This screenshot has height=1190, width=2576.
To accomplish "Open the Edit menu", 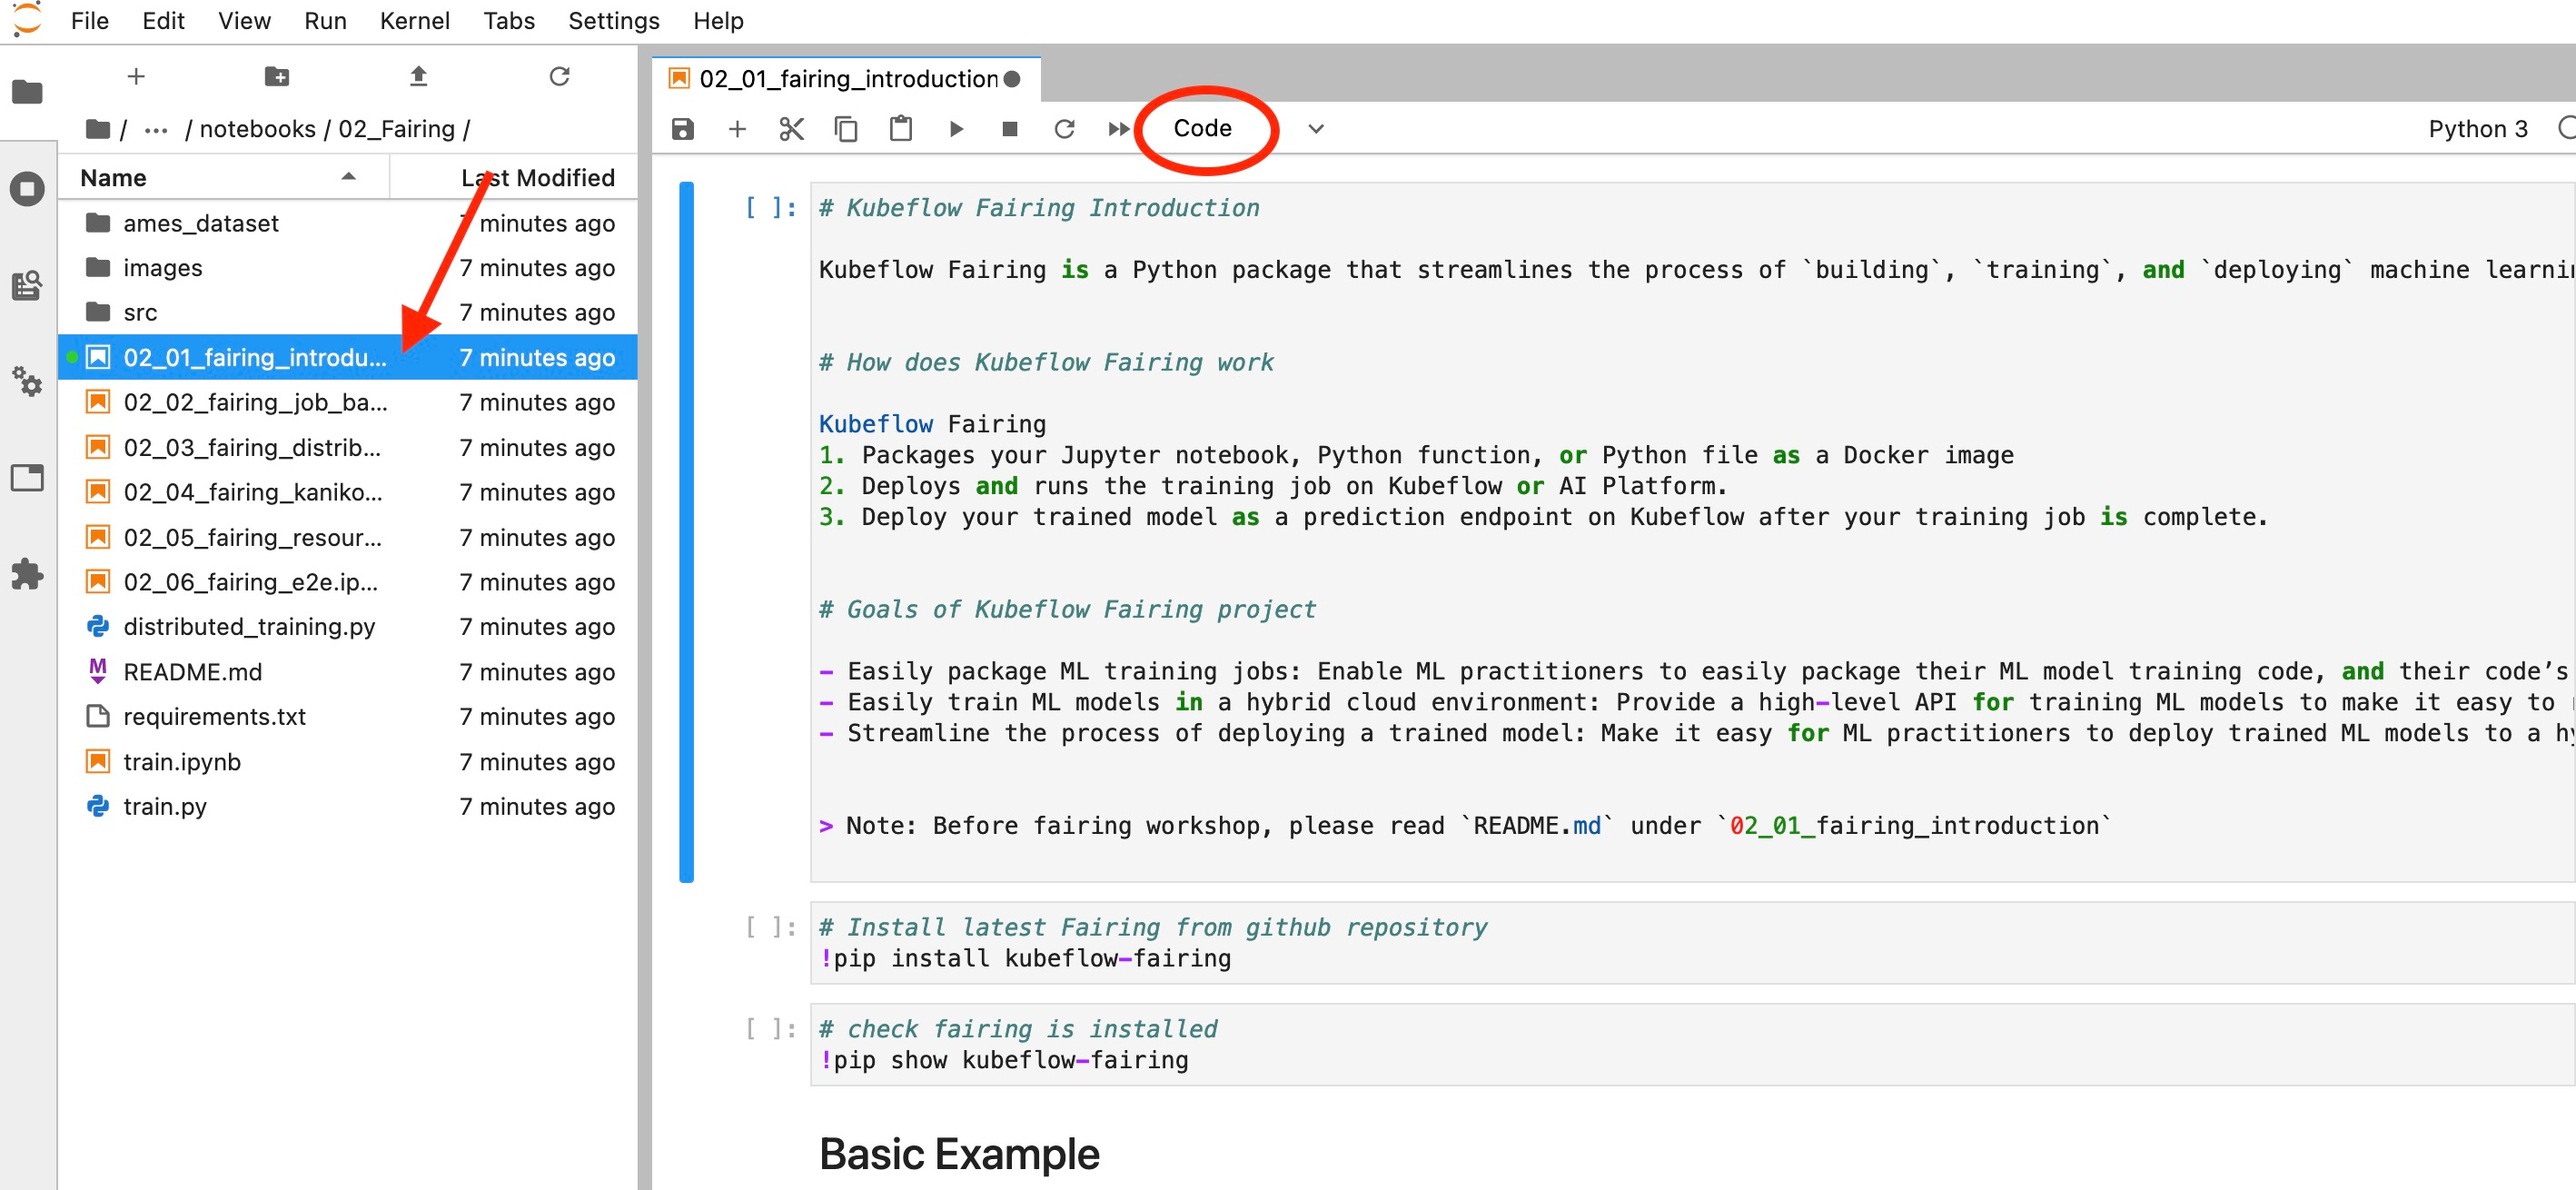I will (163, 21).
